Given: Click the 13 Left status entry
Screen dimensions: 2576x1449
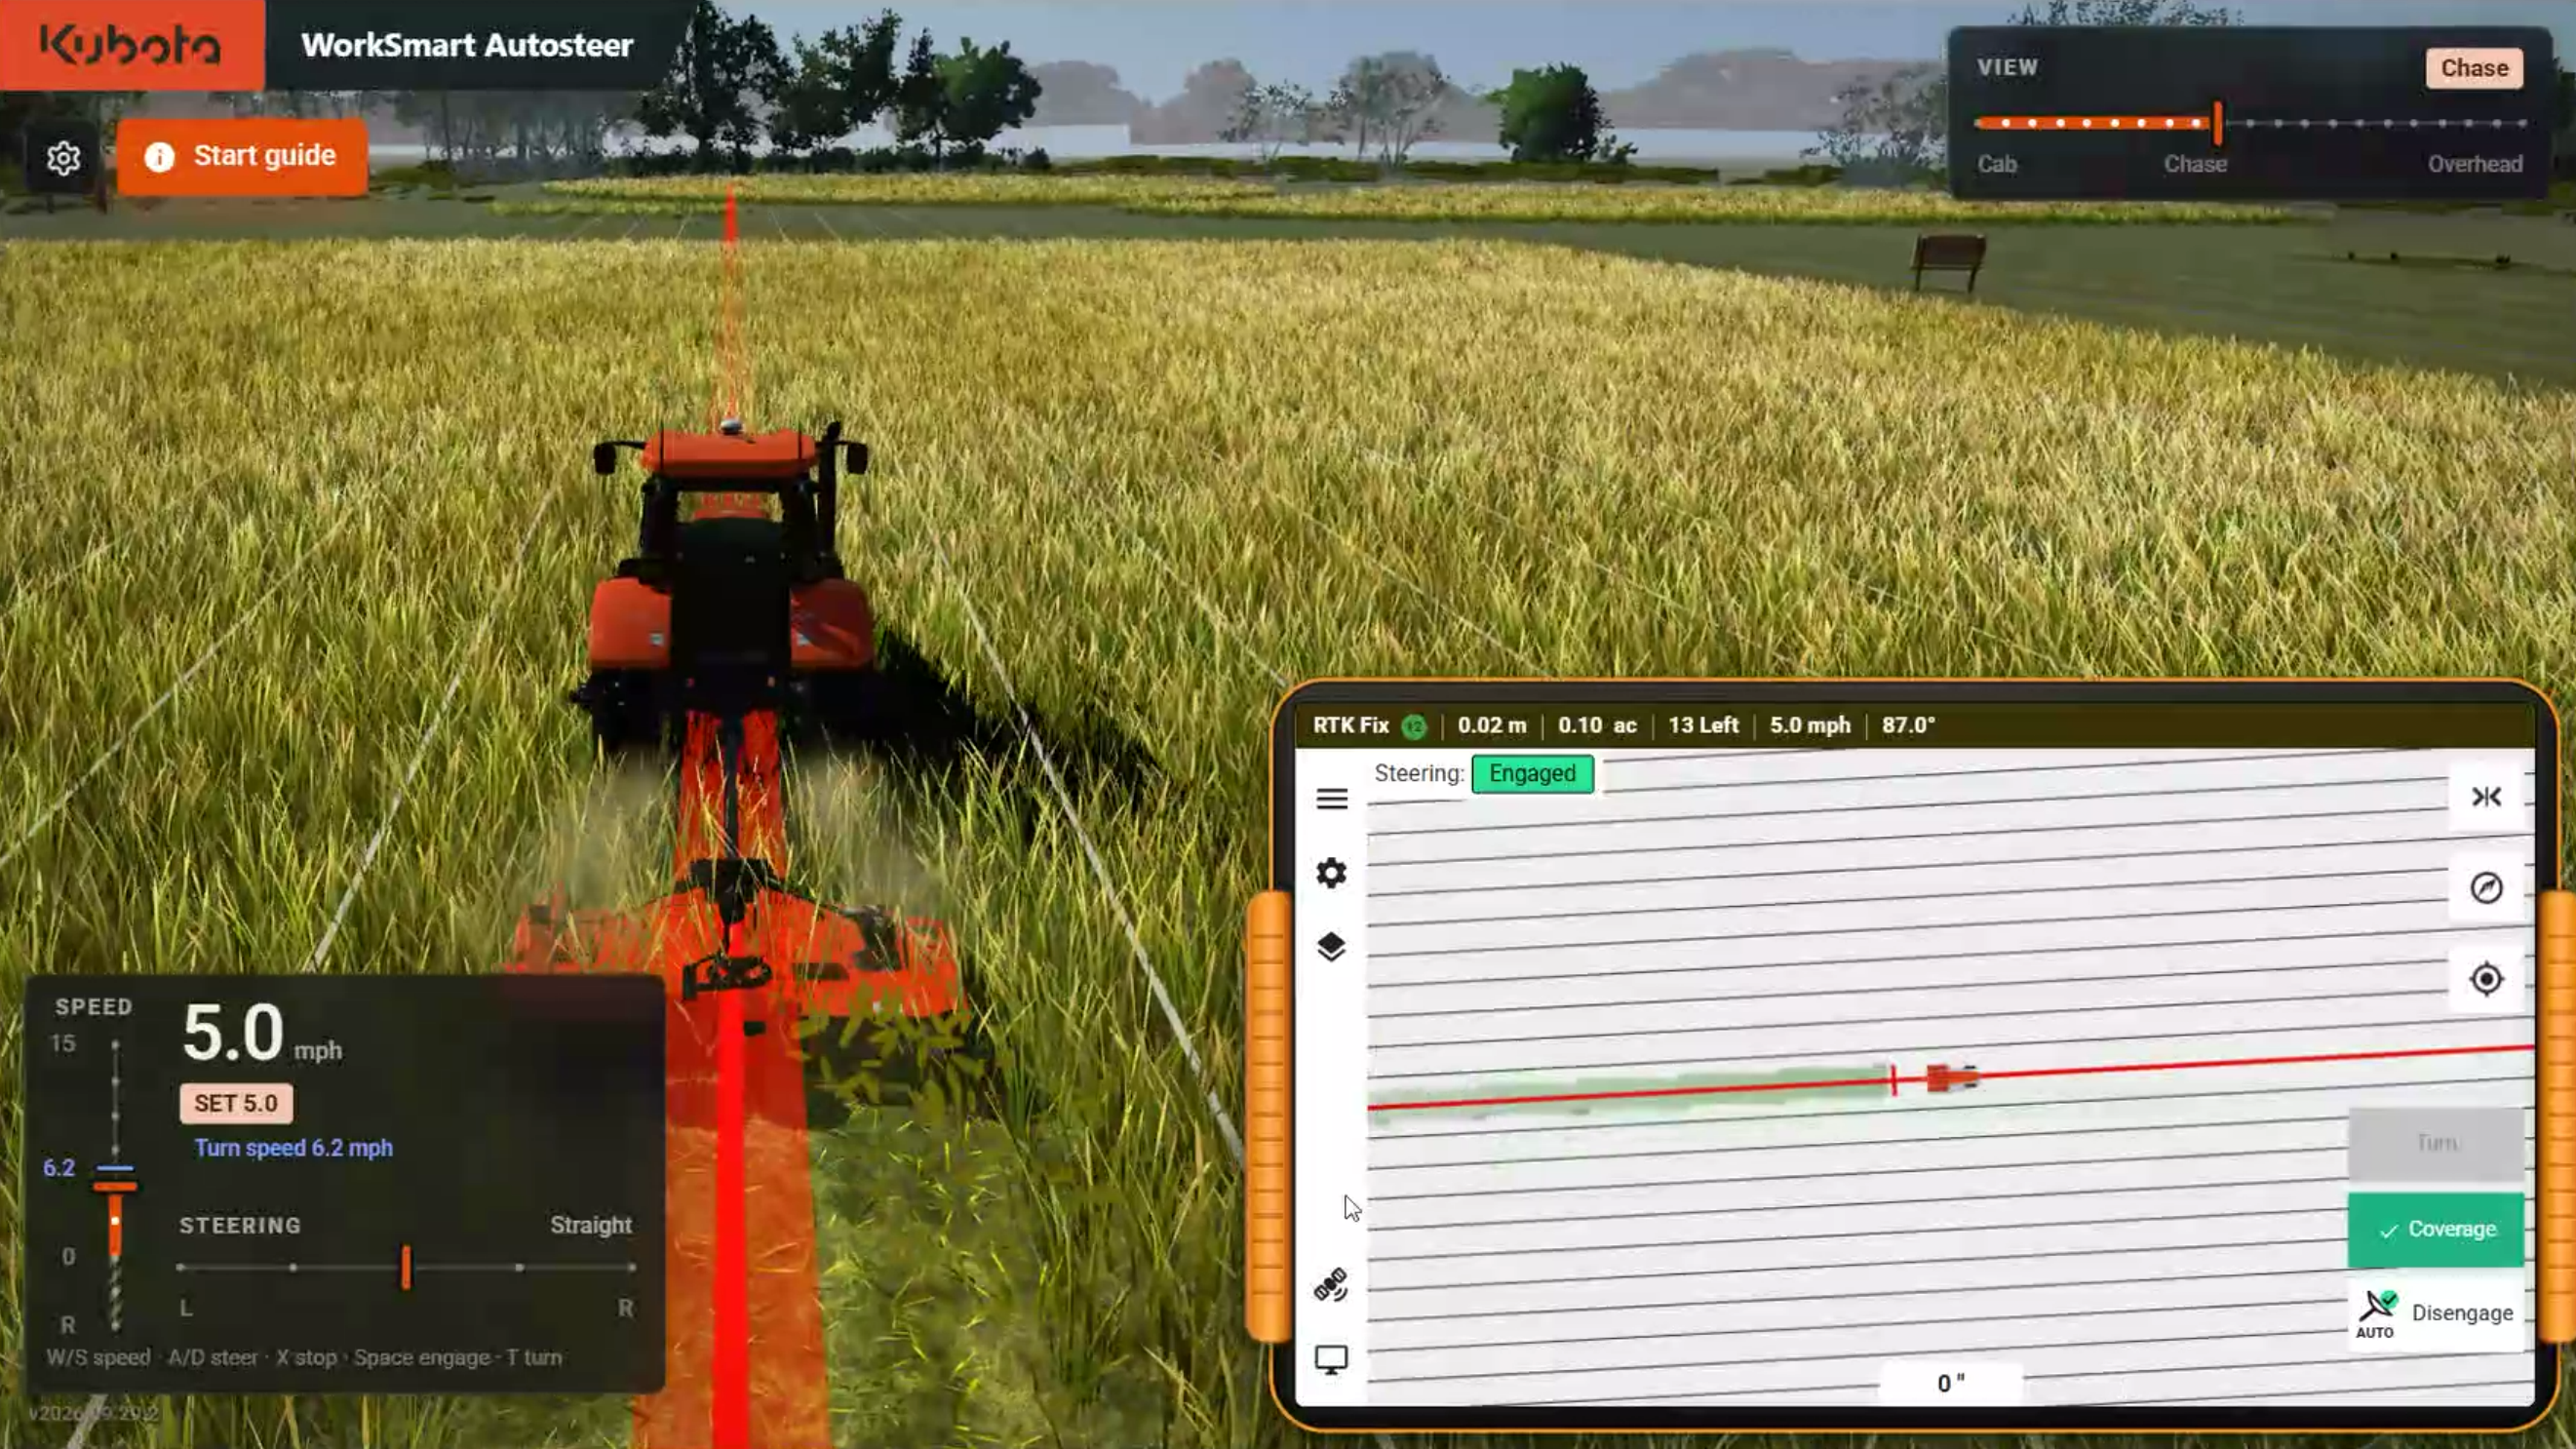Looking at the screenshot, I should [1703, 725].
